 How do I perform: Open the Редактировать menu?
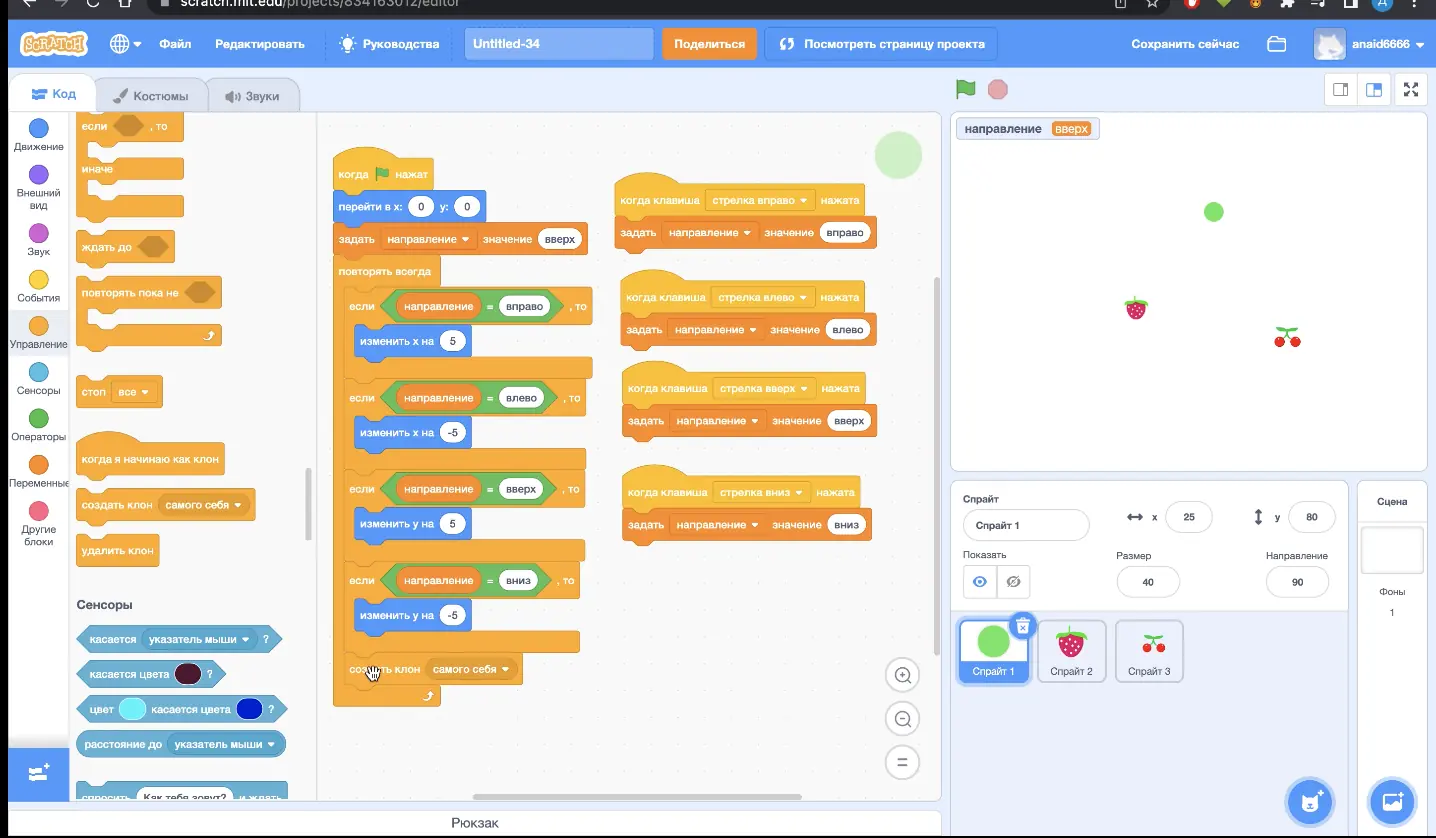click(260, 44)
